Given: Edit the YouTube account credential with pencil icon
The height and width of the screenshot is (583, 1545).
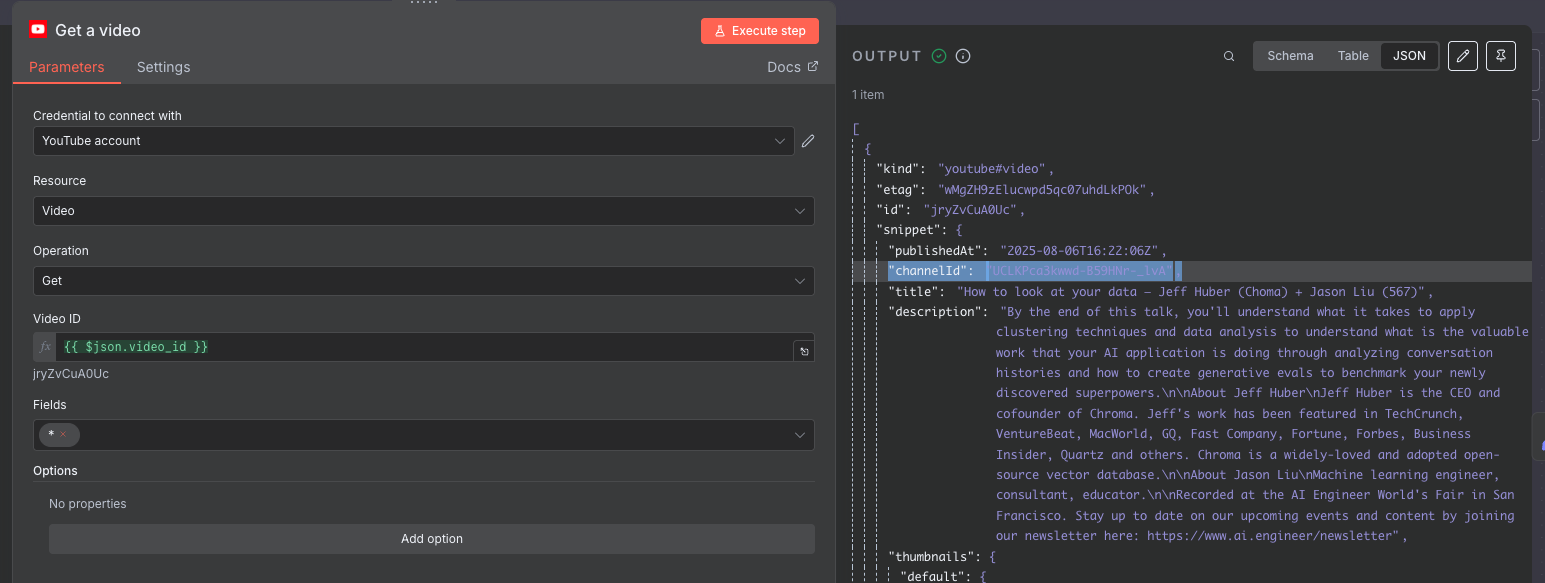Looking at the screenshot, I should click(808, 141).
